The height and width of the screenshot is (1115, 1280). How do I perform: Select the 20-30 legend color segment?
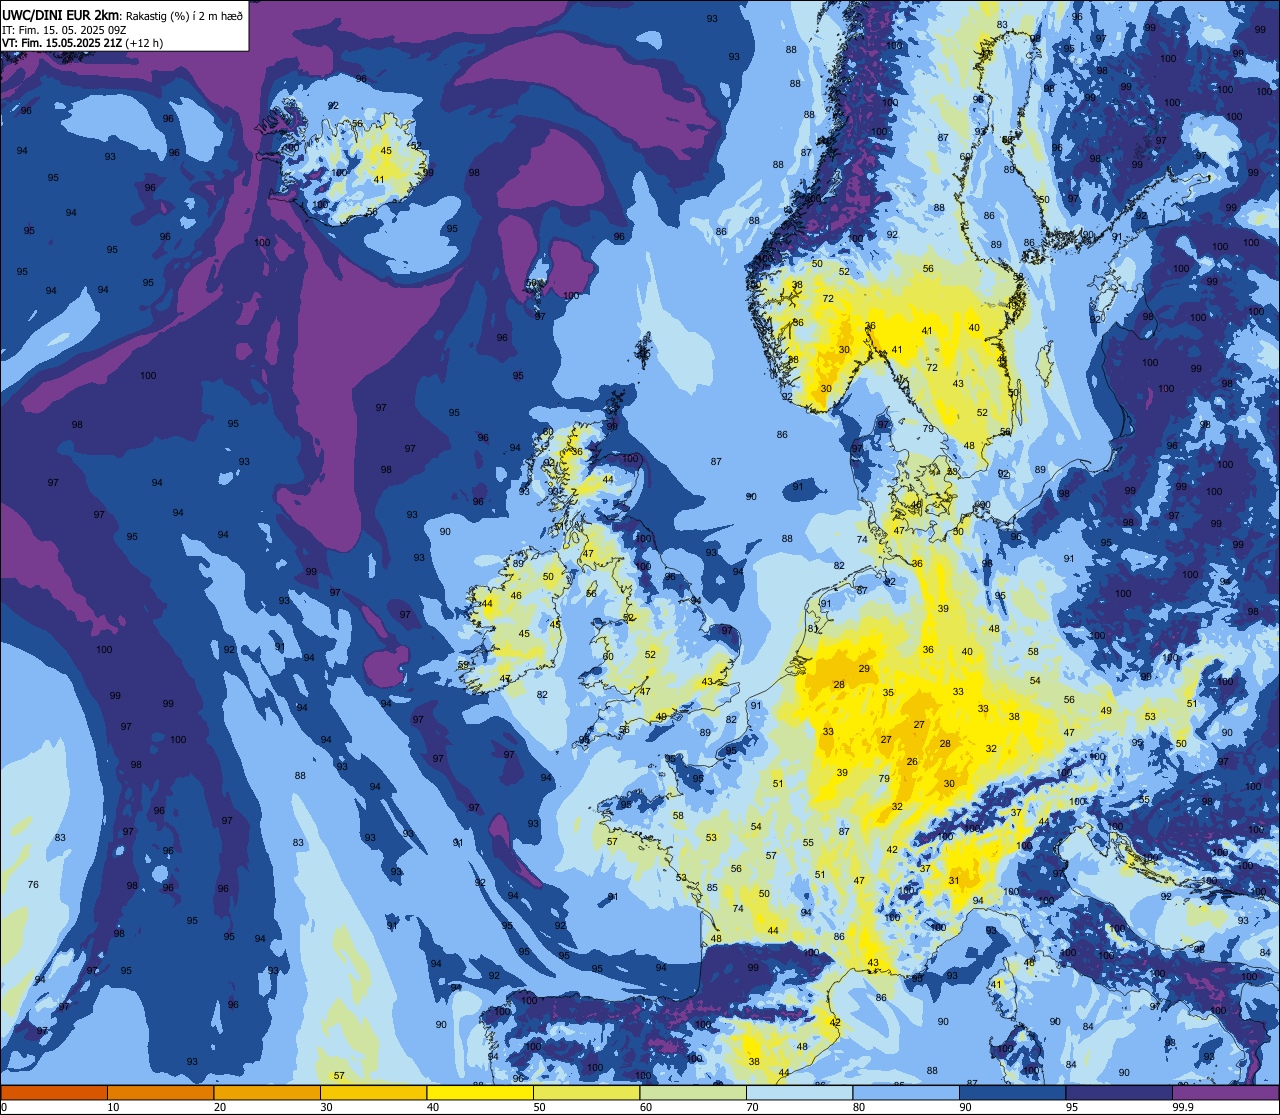point(267,1093)
